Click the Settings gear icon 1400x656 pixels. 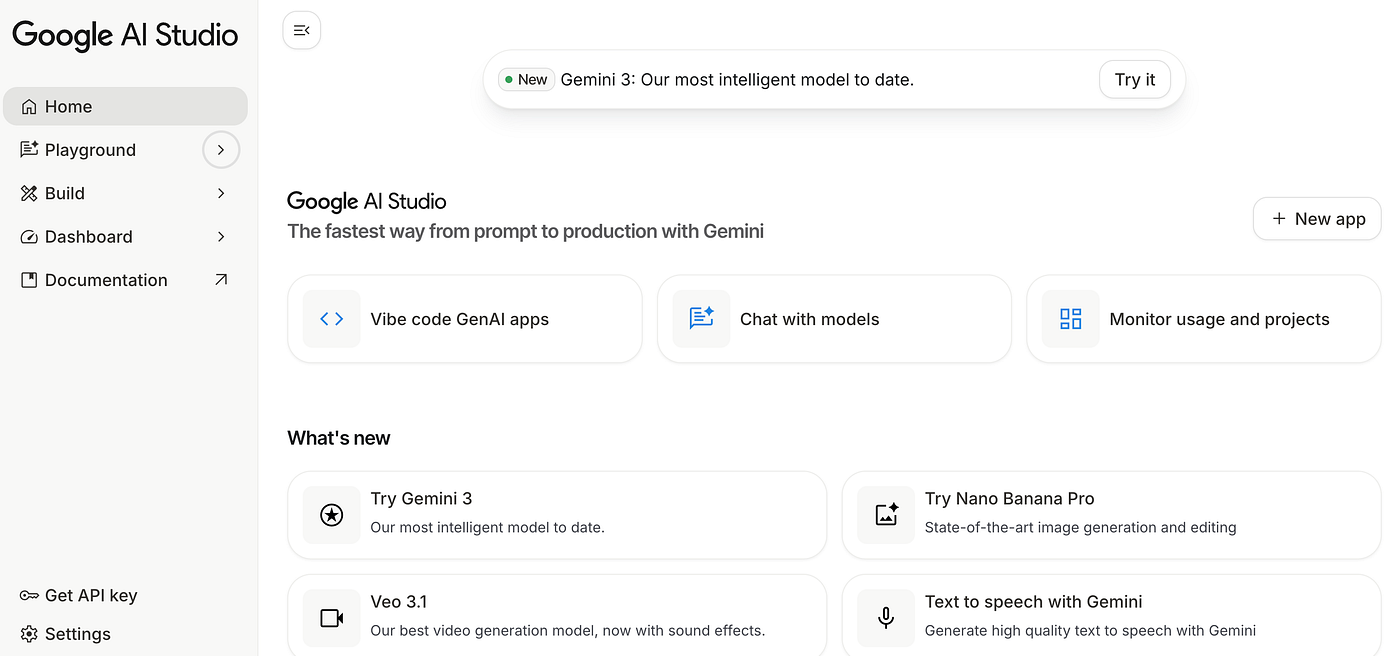tap(29, 634)
